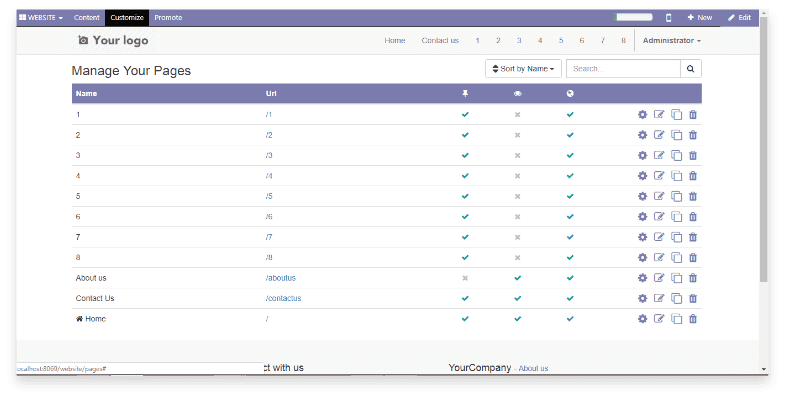Click the New button
Image resolution: width=785 pixels, height=399 pixels.
pyautogui.click(x=700, y=18)
